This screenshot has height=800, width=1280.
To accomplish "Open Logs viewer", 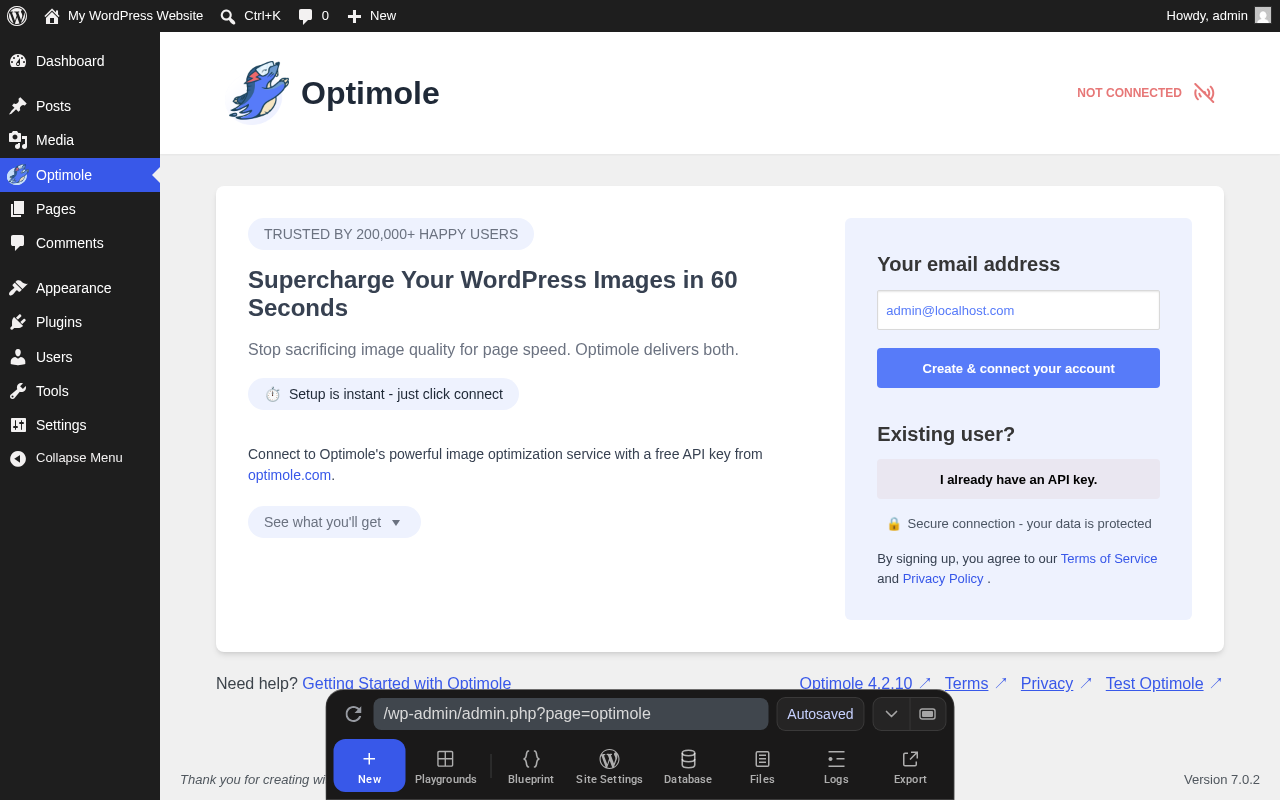I will pos(836,766).
